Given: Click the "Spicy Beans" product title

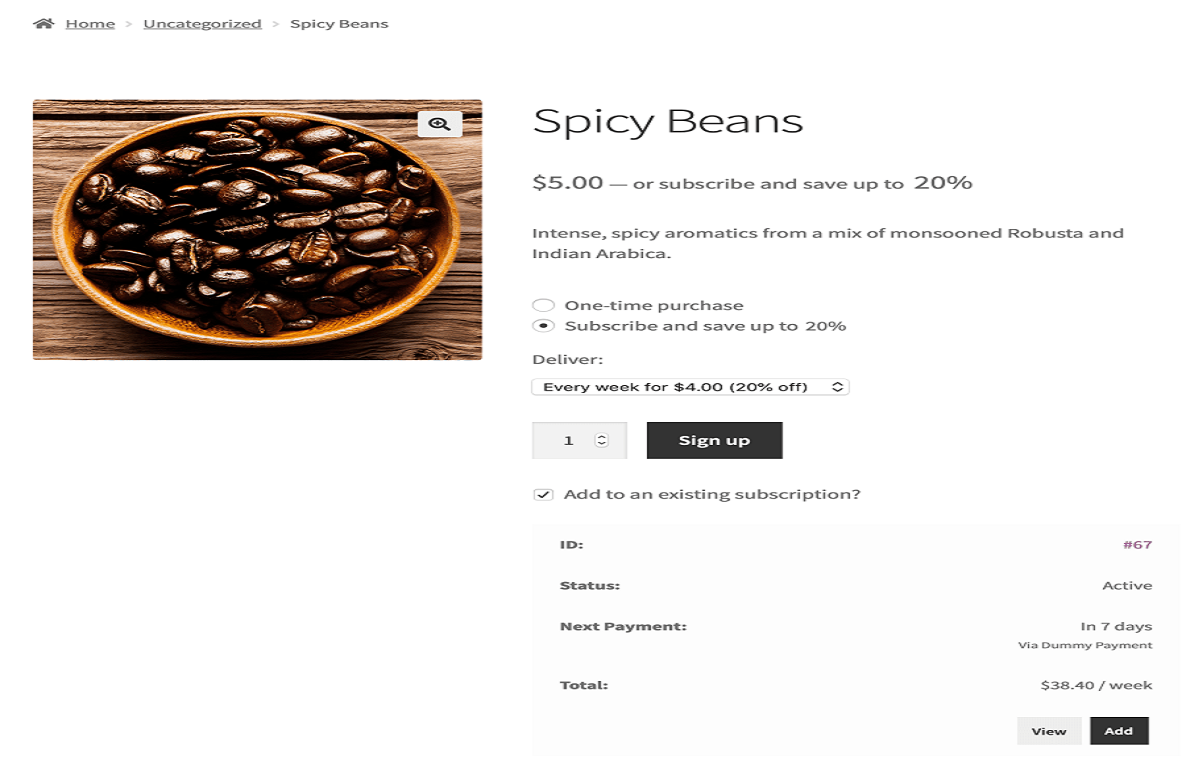Looking at the screenshot, I should click(x=666, y=120).
